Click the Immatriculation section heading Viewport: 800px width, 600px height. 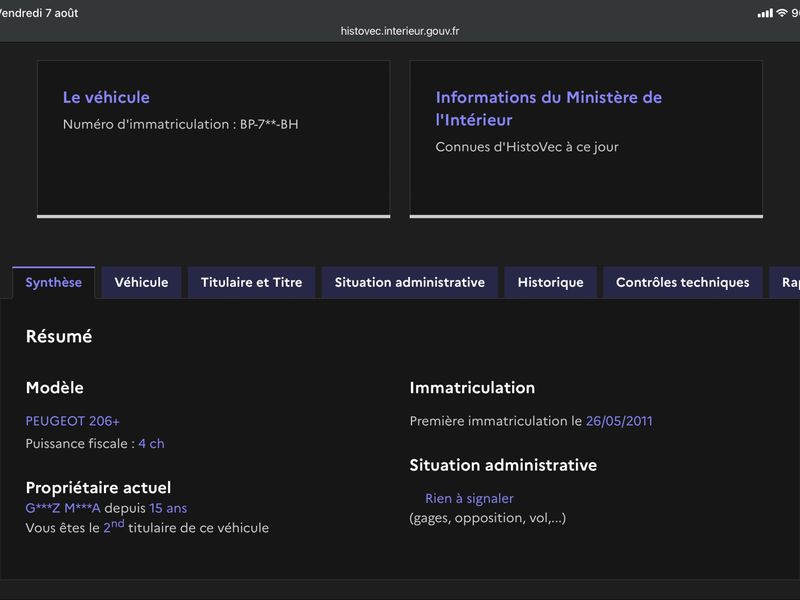[472, 388]
